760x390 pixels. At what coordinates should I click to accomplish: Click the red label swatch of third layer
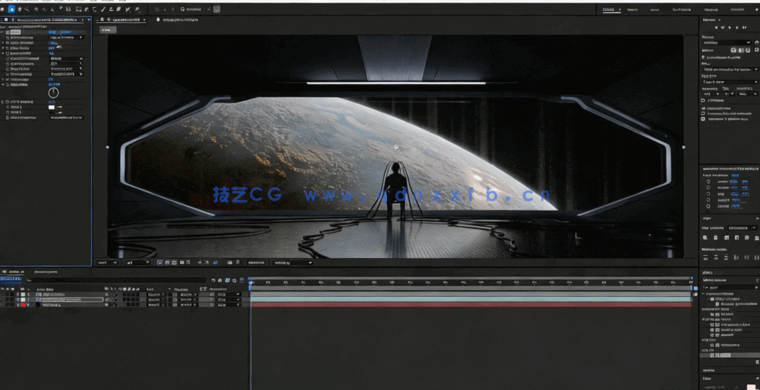pyautogui.click(x=23, y=305)
